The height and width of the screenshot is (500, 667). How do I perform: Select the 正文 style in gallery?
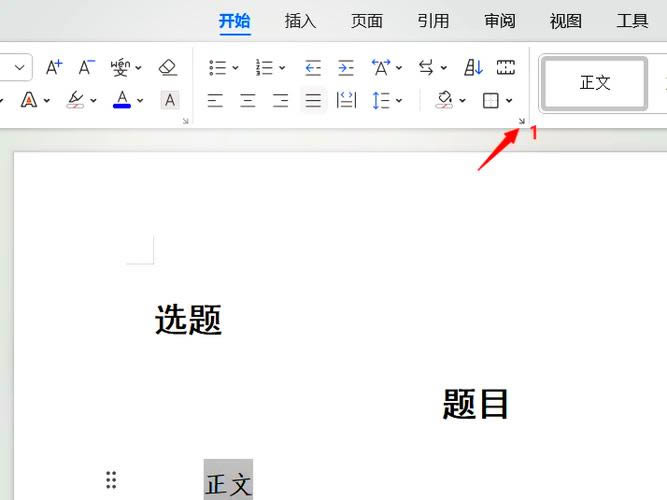tap(595, 83)
